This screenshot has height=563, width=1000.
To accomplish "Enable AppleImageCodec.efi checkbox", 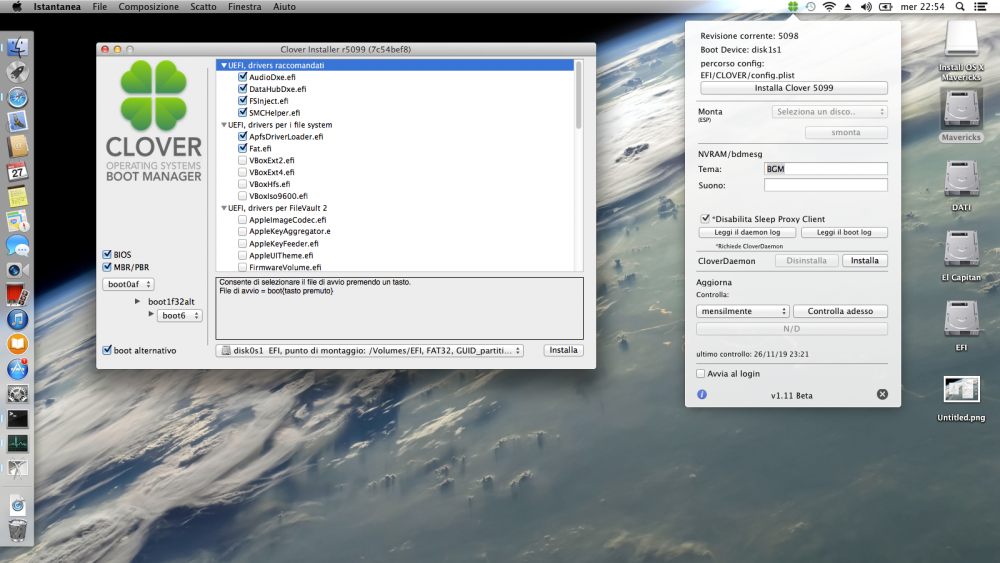I will click(242, 219).
